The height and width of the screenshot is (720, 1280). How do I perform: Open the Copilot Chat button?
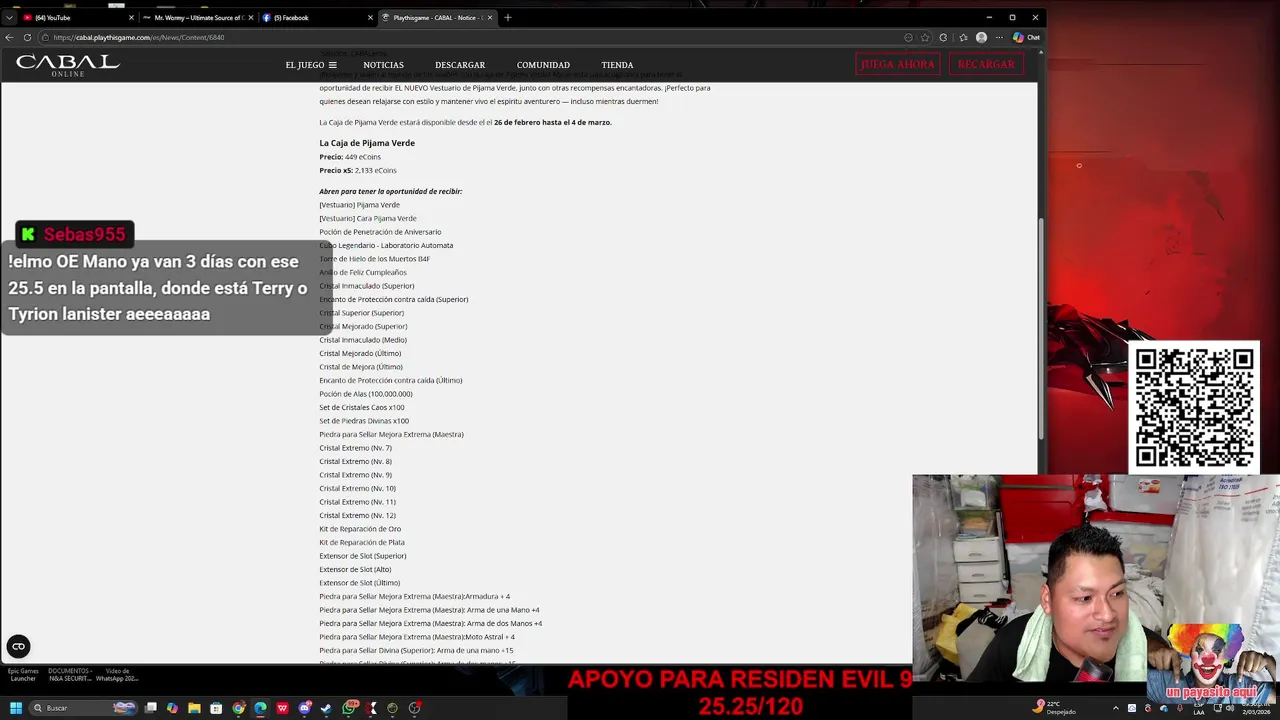point(1026,37)
